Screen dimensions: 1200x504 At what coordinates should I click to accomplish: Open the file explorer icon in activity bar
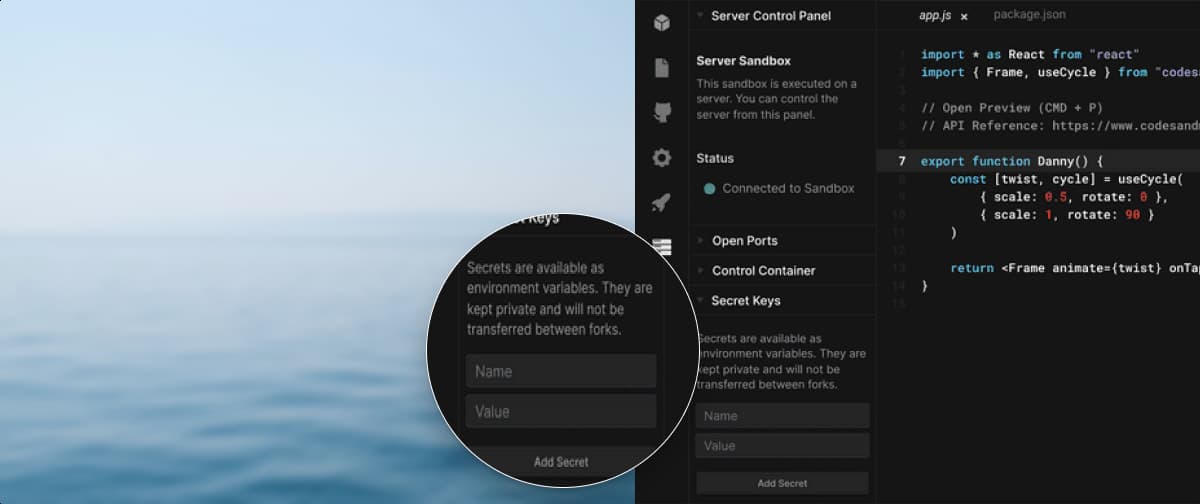[x=661, y=68]
